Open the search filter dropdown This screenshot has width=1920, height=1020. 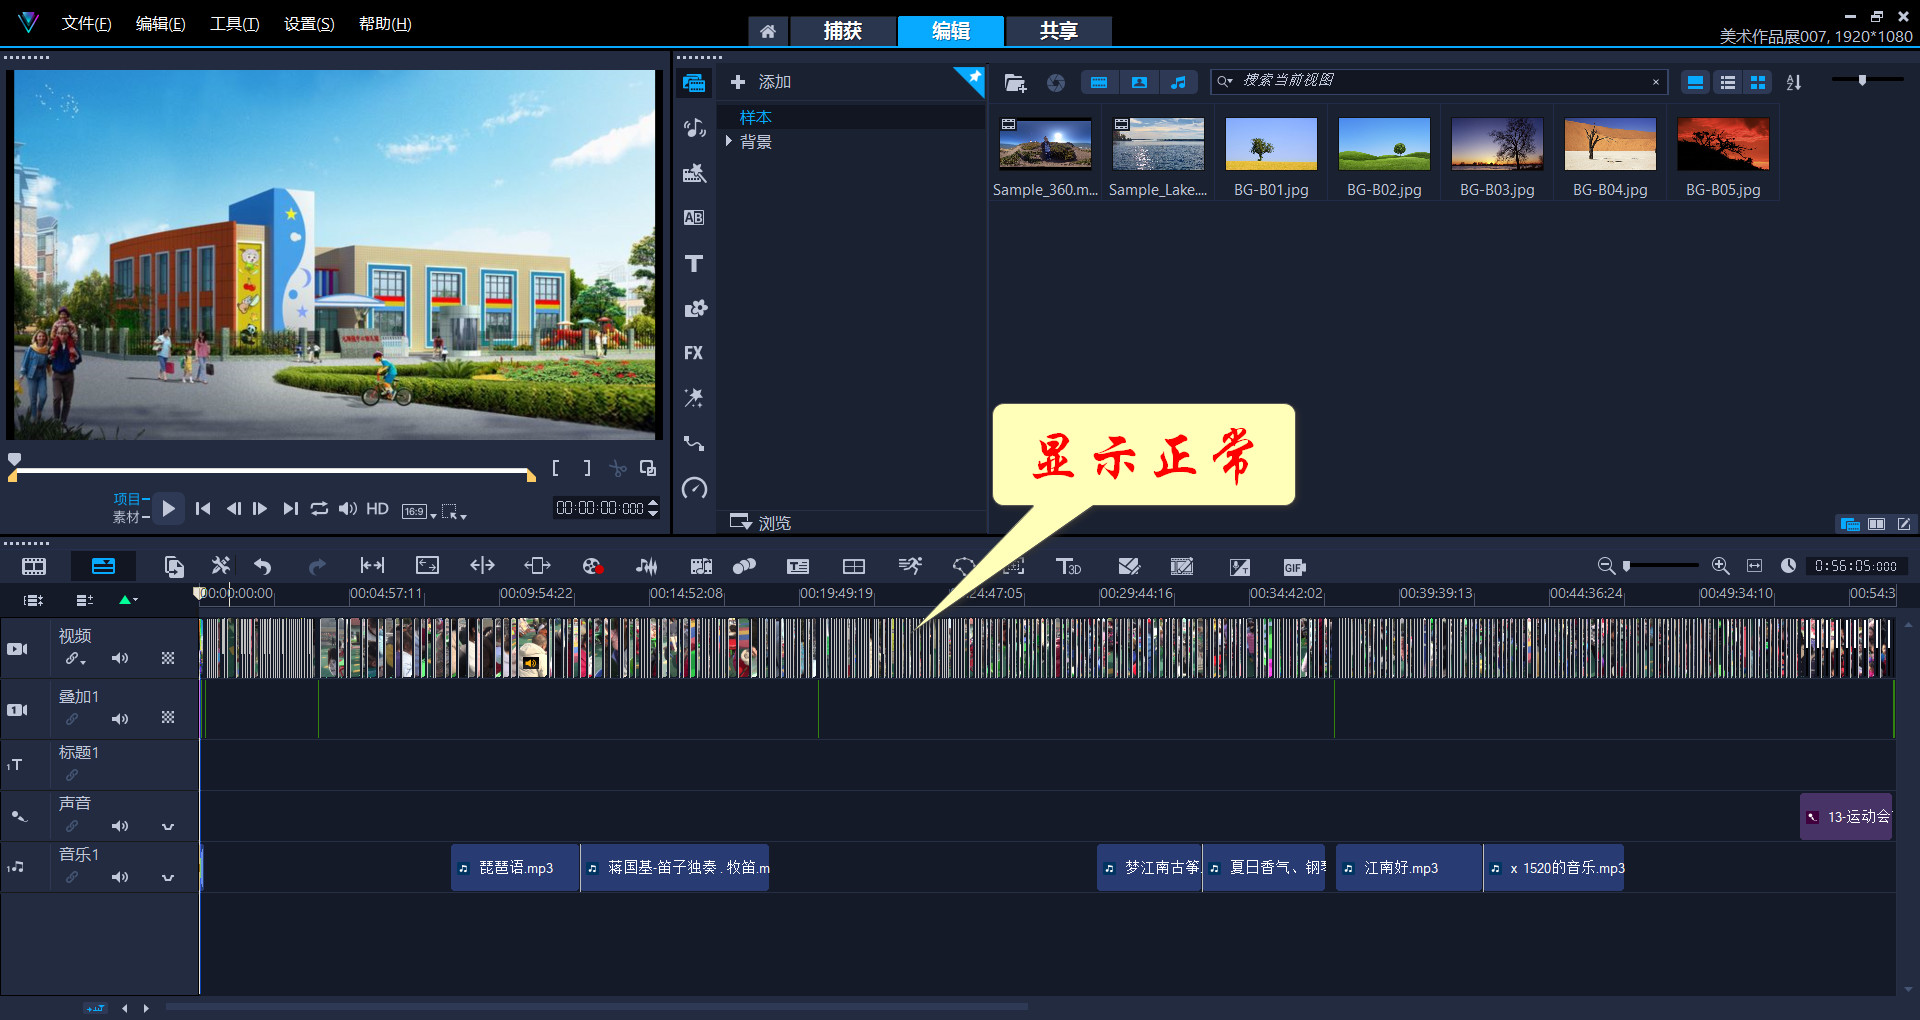[x=1225, y=82]
